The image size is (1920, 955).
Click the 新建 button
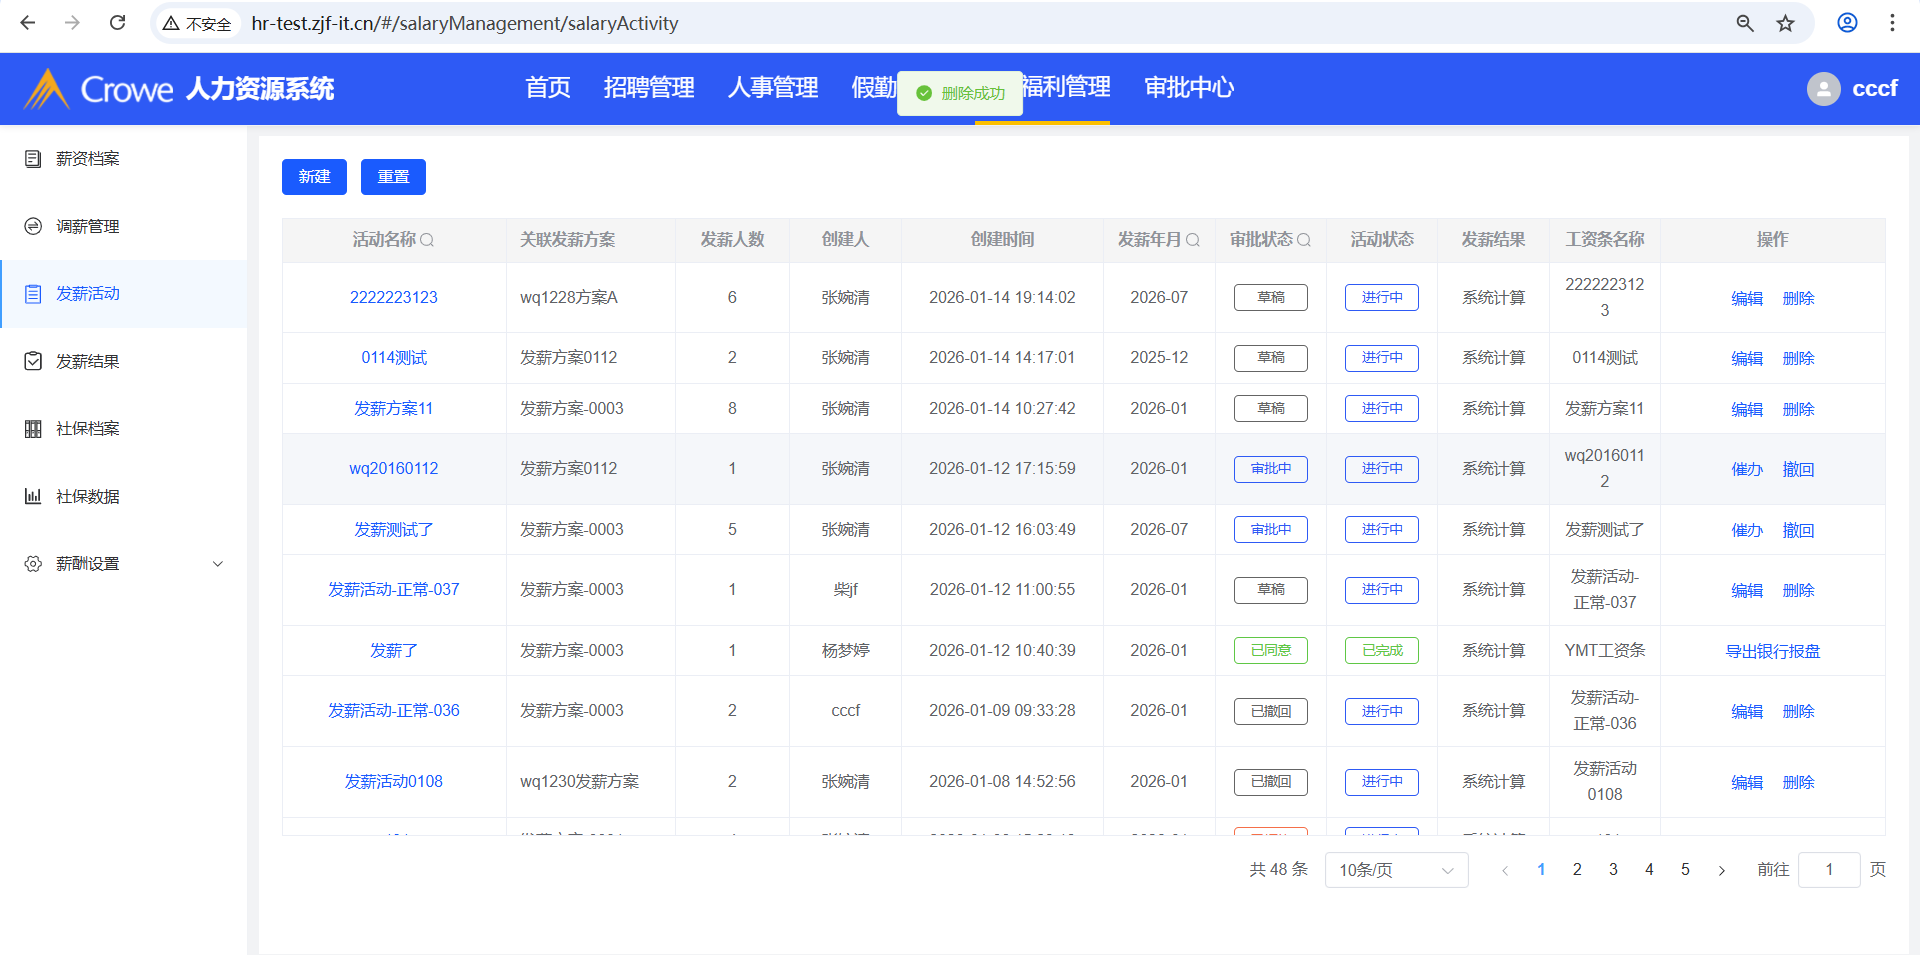[x=314, y=177]
